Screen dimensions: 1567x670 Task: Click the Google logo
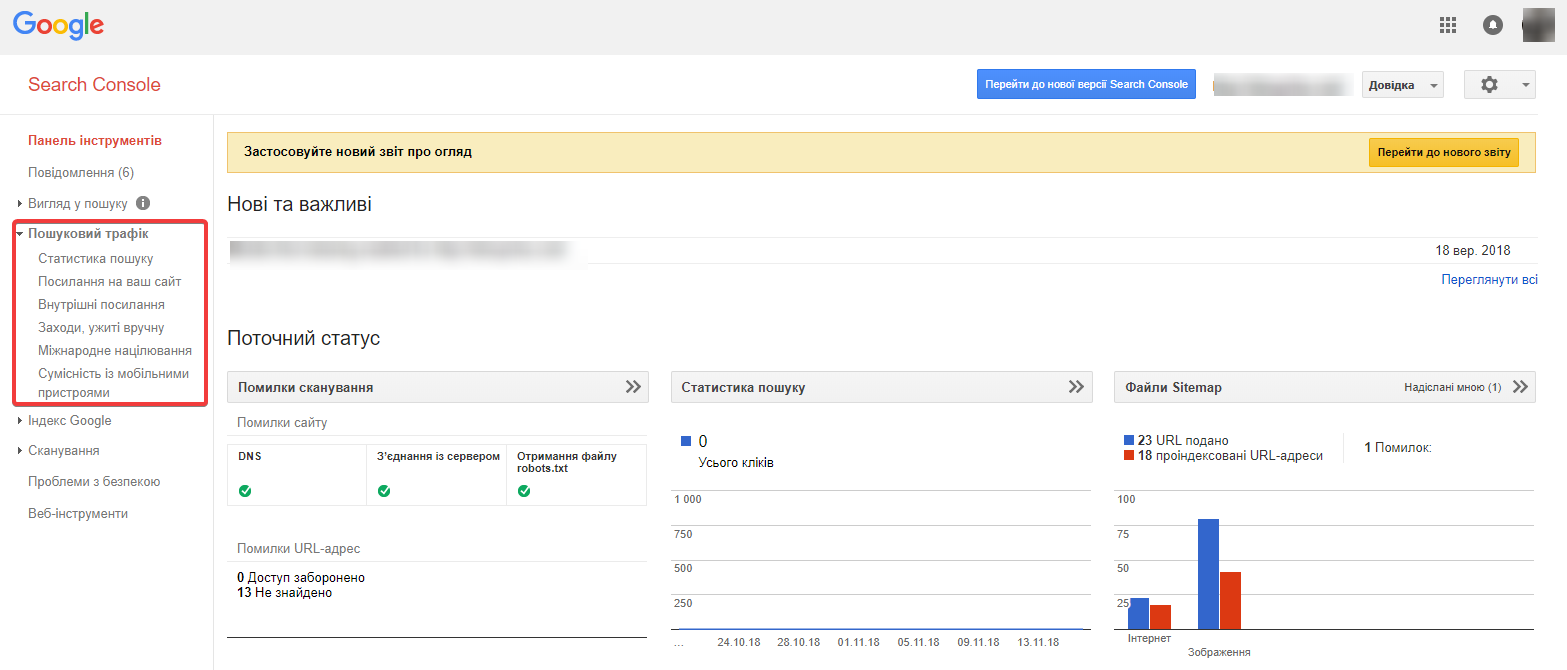tap(58, 26)
